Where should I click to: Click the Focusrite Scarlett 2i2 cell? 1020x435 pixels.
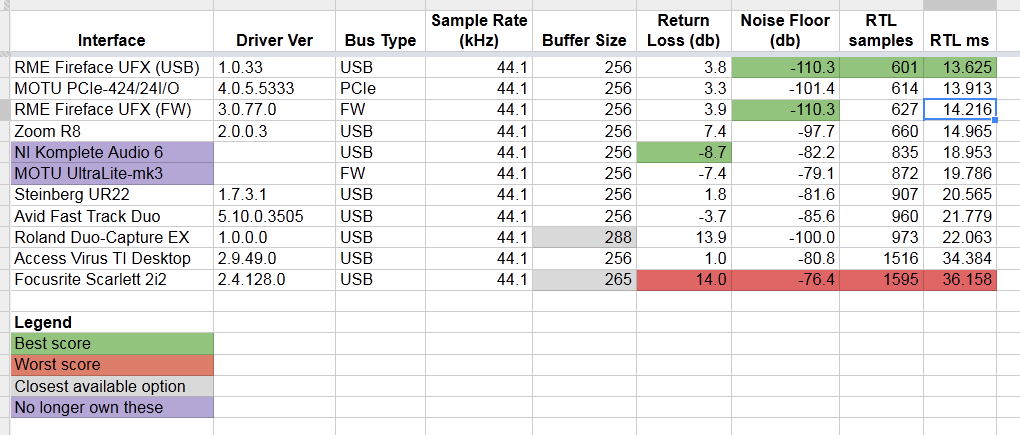click(112, 280)
